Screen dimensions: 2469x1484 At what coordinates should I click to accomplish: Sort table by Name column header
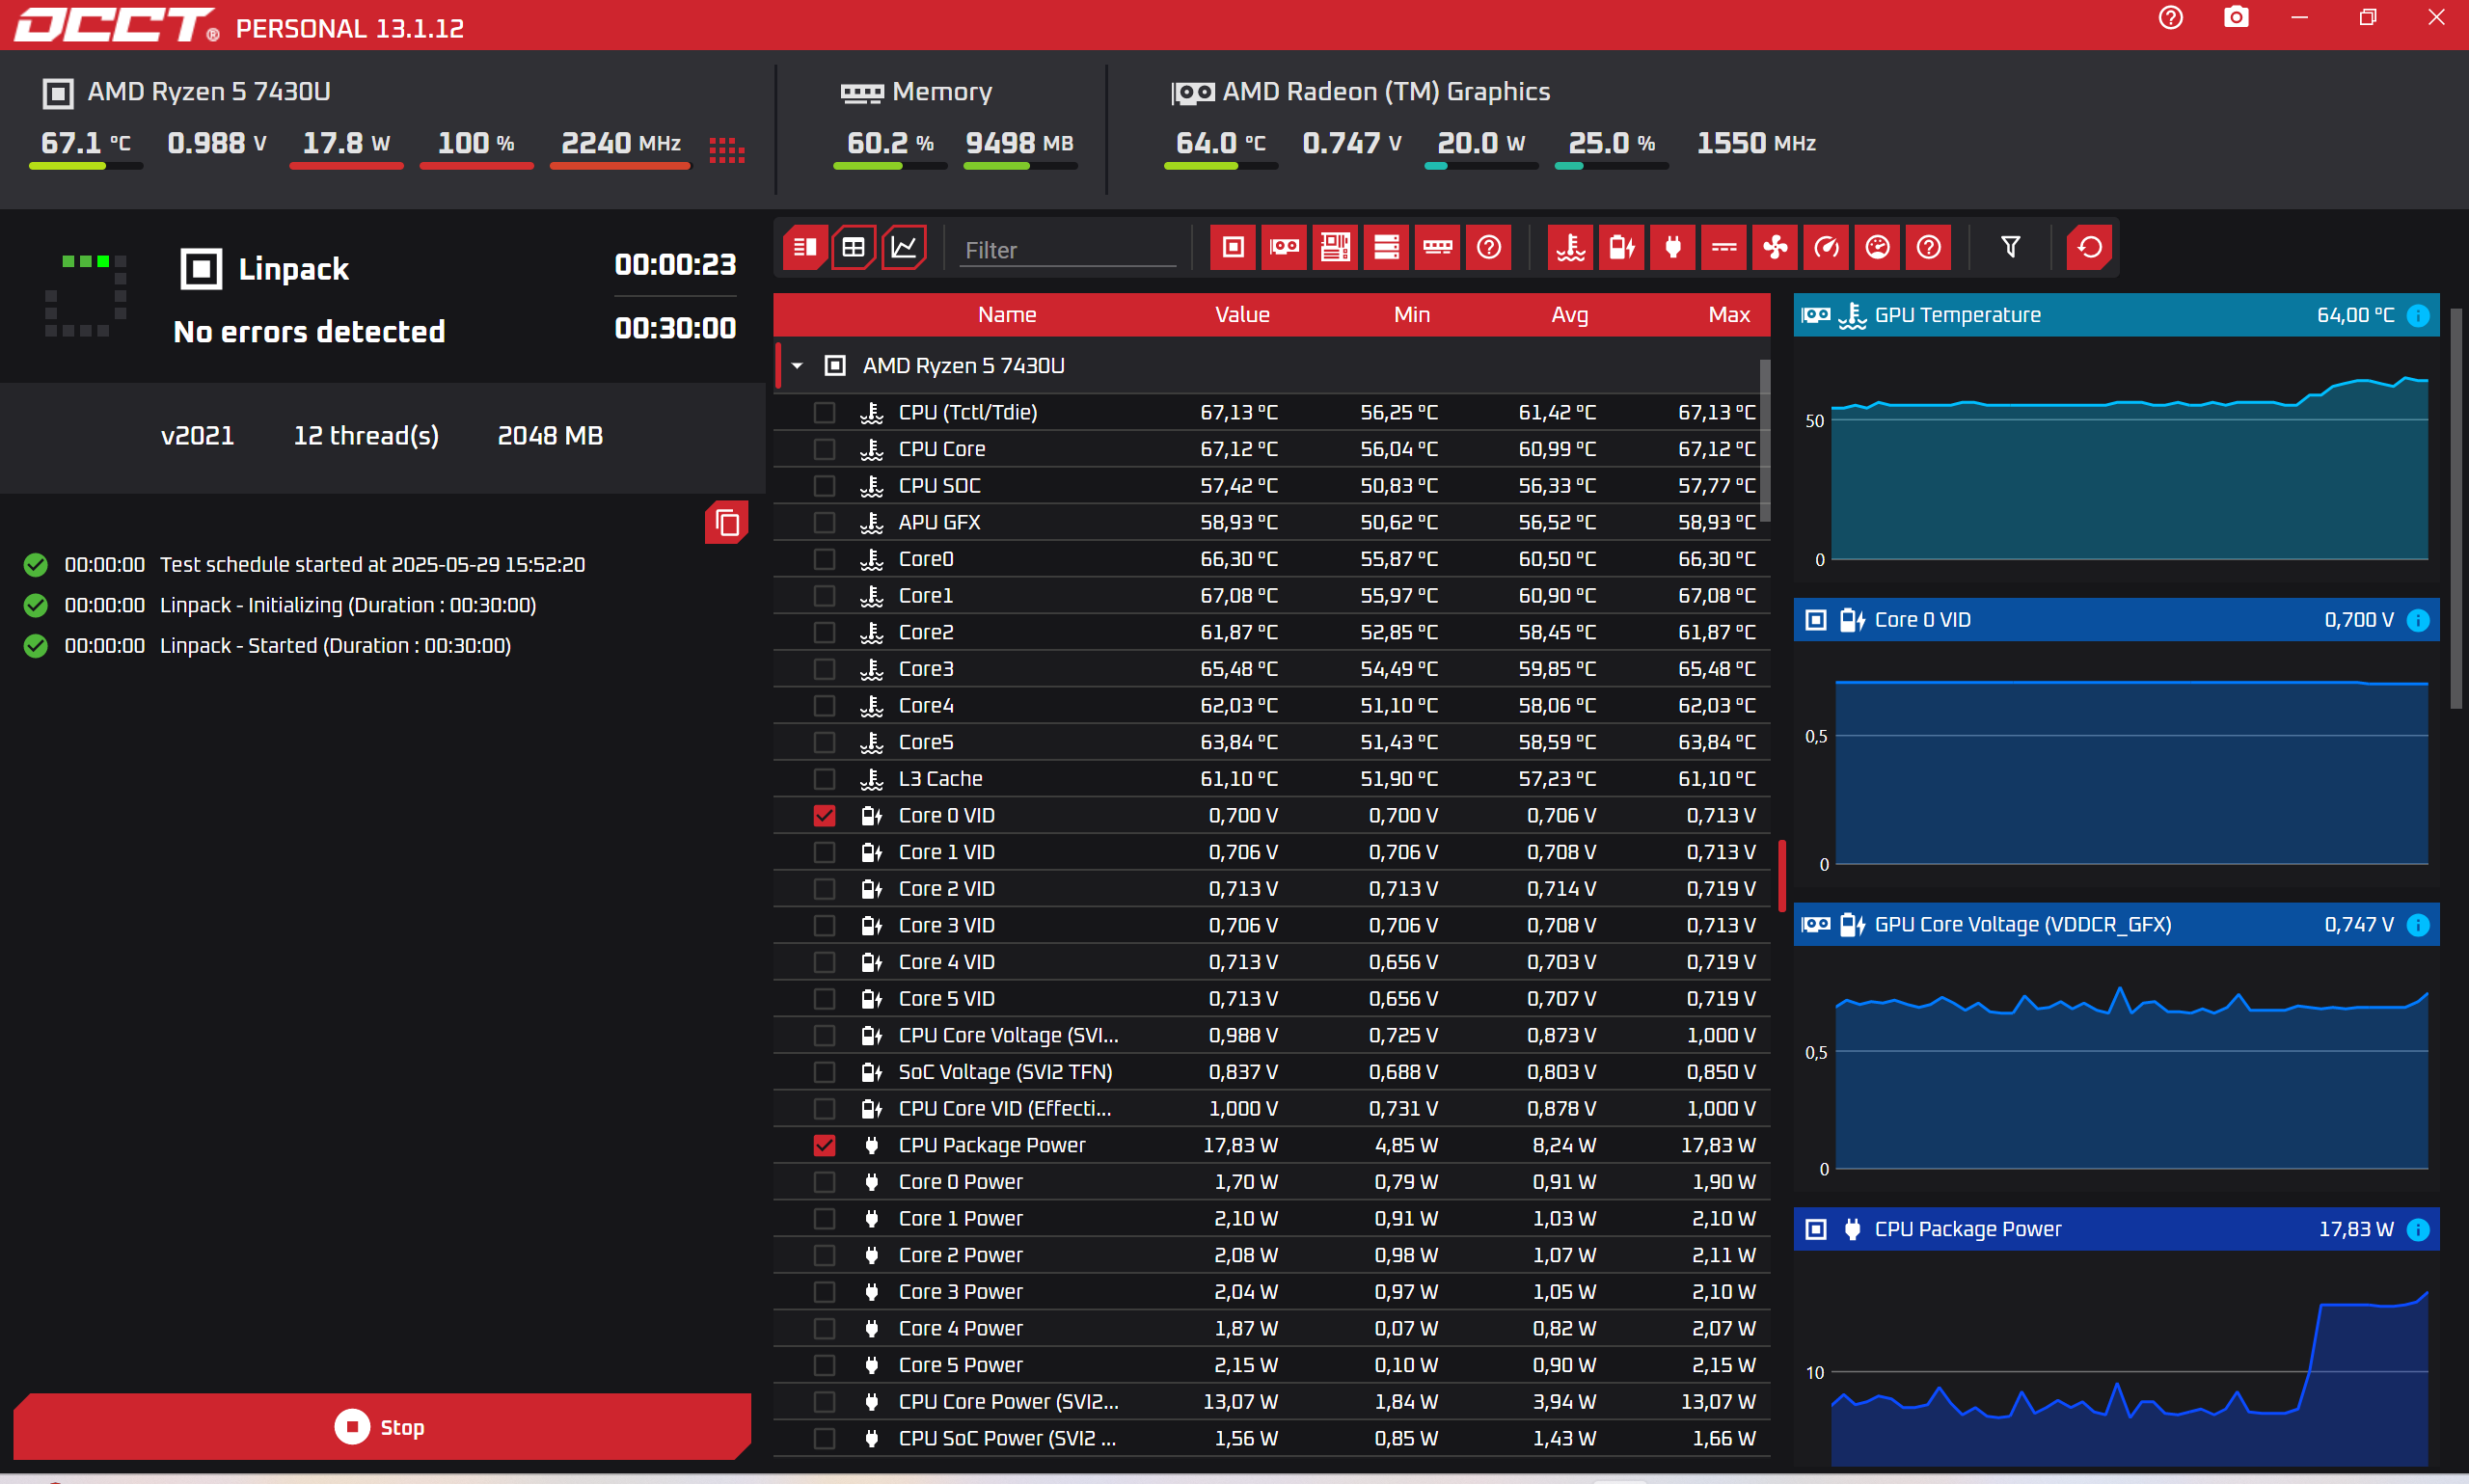[1007, 315]
